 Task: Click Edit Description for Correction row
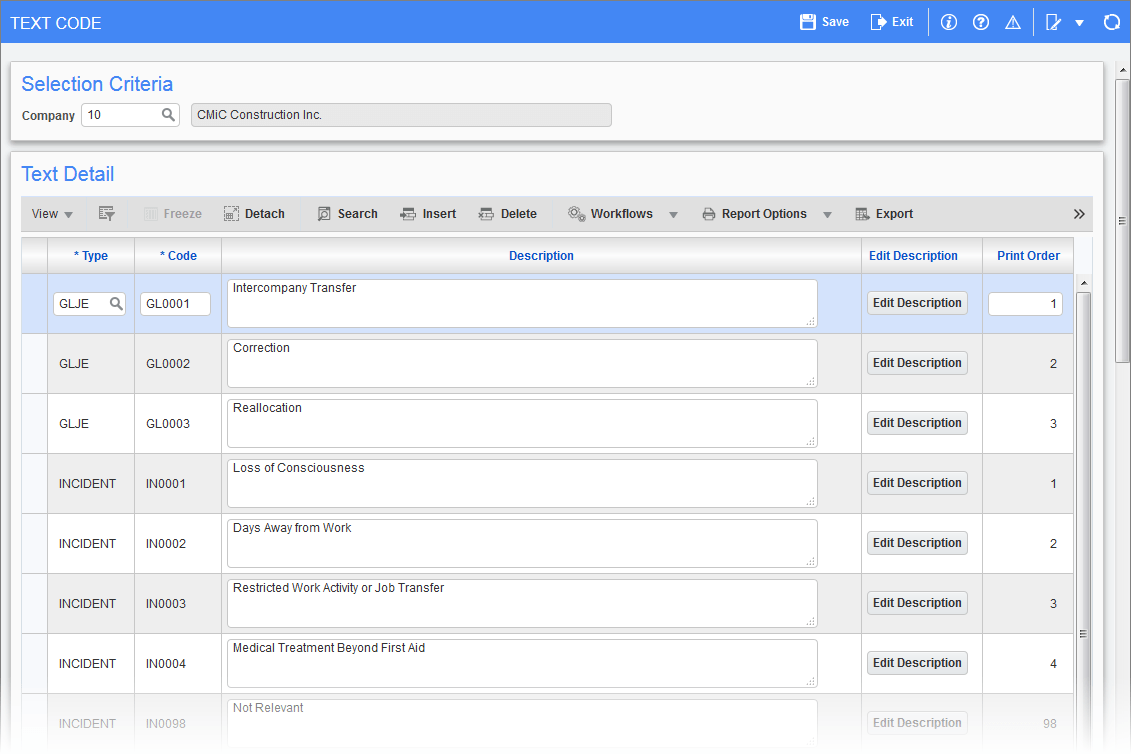[x=917, y=363]
